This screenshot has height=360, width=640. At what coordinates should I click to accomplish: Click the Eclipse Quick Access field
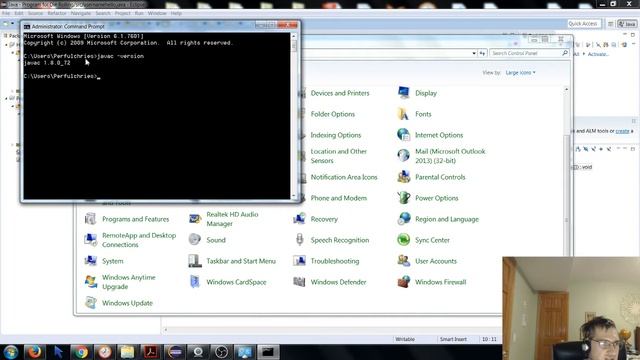pyautogui.click(x=583, y=24)
